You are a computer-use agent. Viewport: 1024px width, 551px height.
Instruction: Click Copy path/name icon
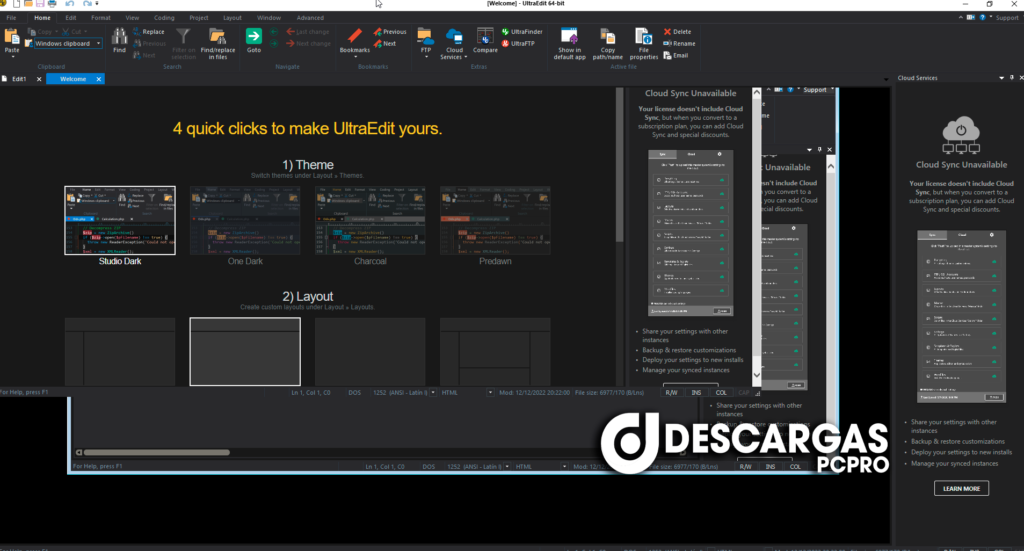click(x=607, y=37)
